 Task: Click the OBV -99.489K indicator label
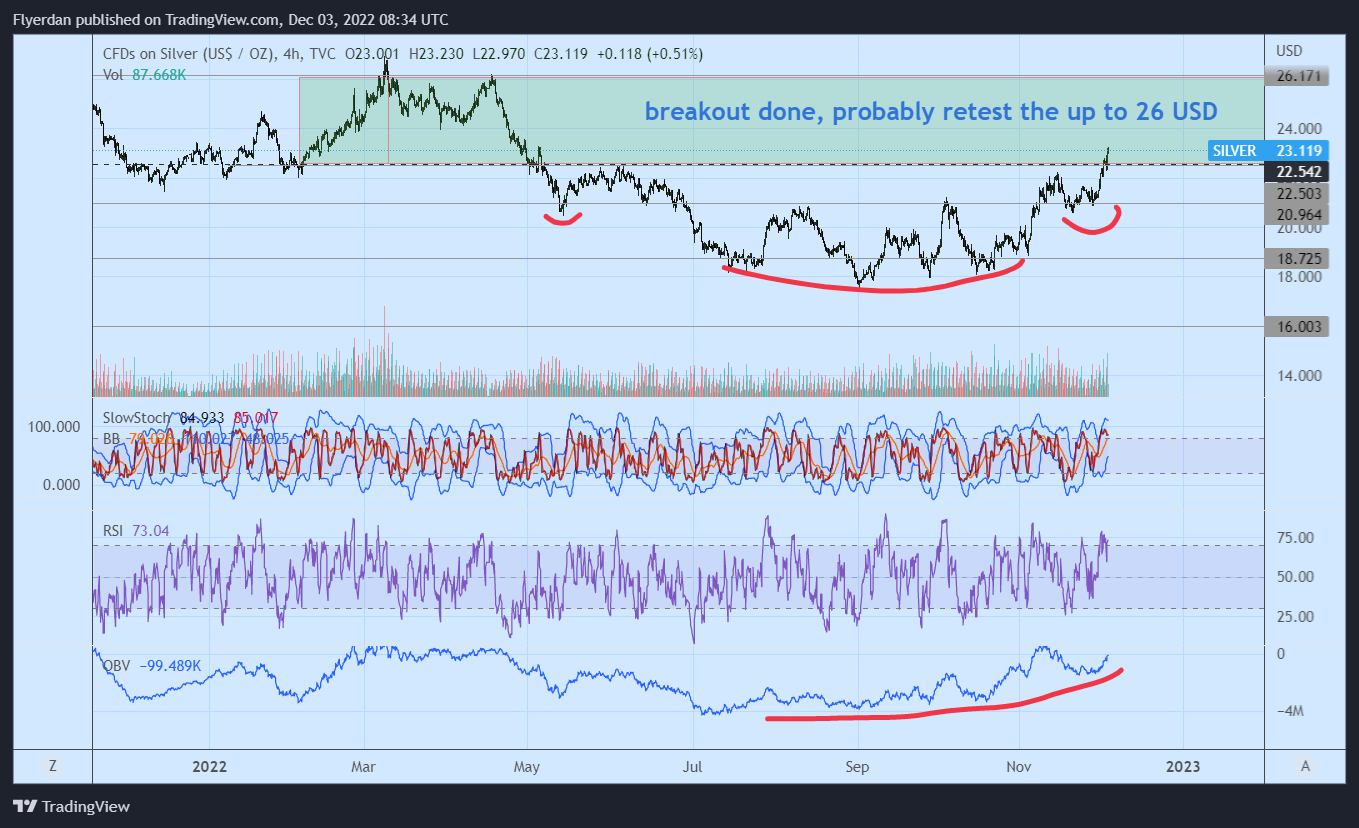tap(153, 665)
